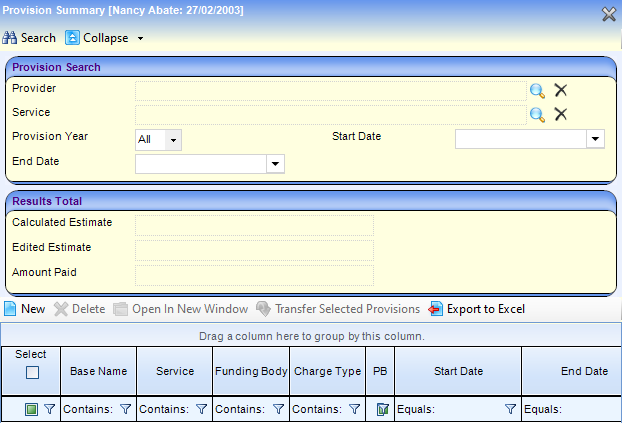This screenshot has height=423, width=622.
Task: Open the End Date picker dropdown
Action: tap(275, 163)
